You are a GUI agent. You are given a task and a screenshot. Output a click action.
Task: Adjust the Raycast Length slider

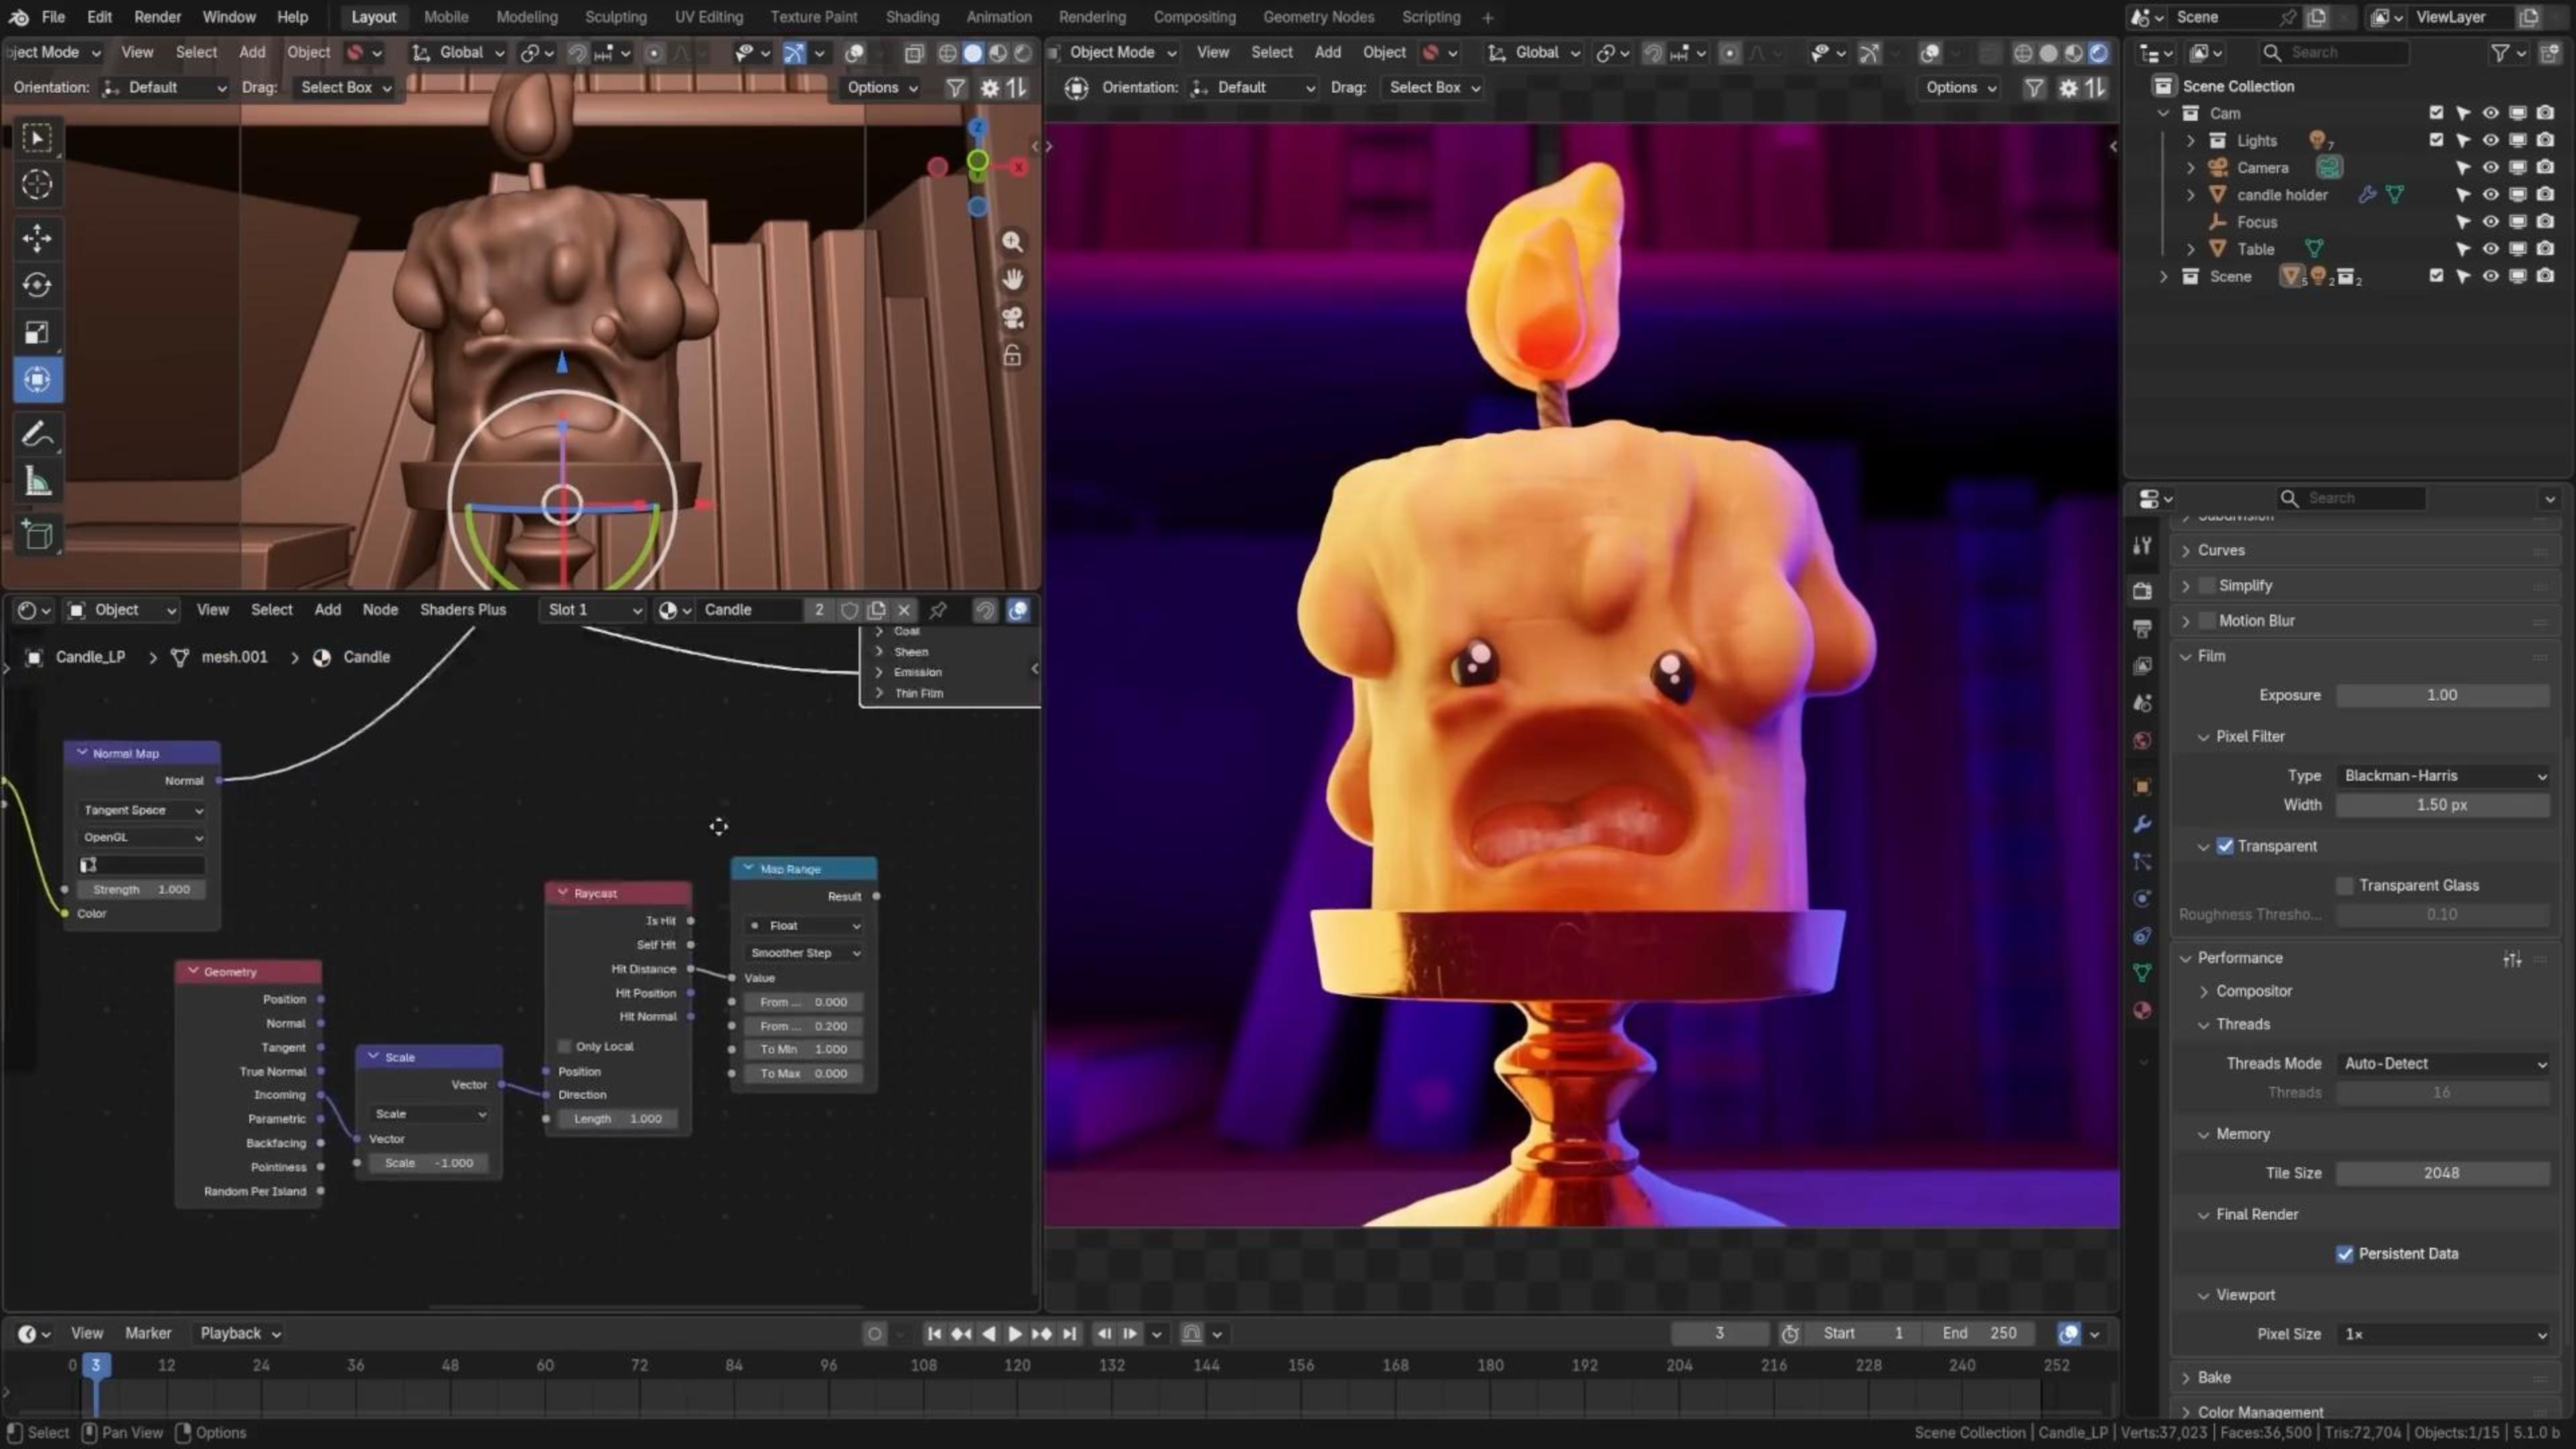[x=618, y=1119]
